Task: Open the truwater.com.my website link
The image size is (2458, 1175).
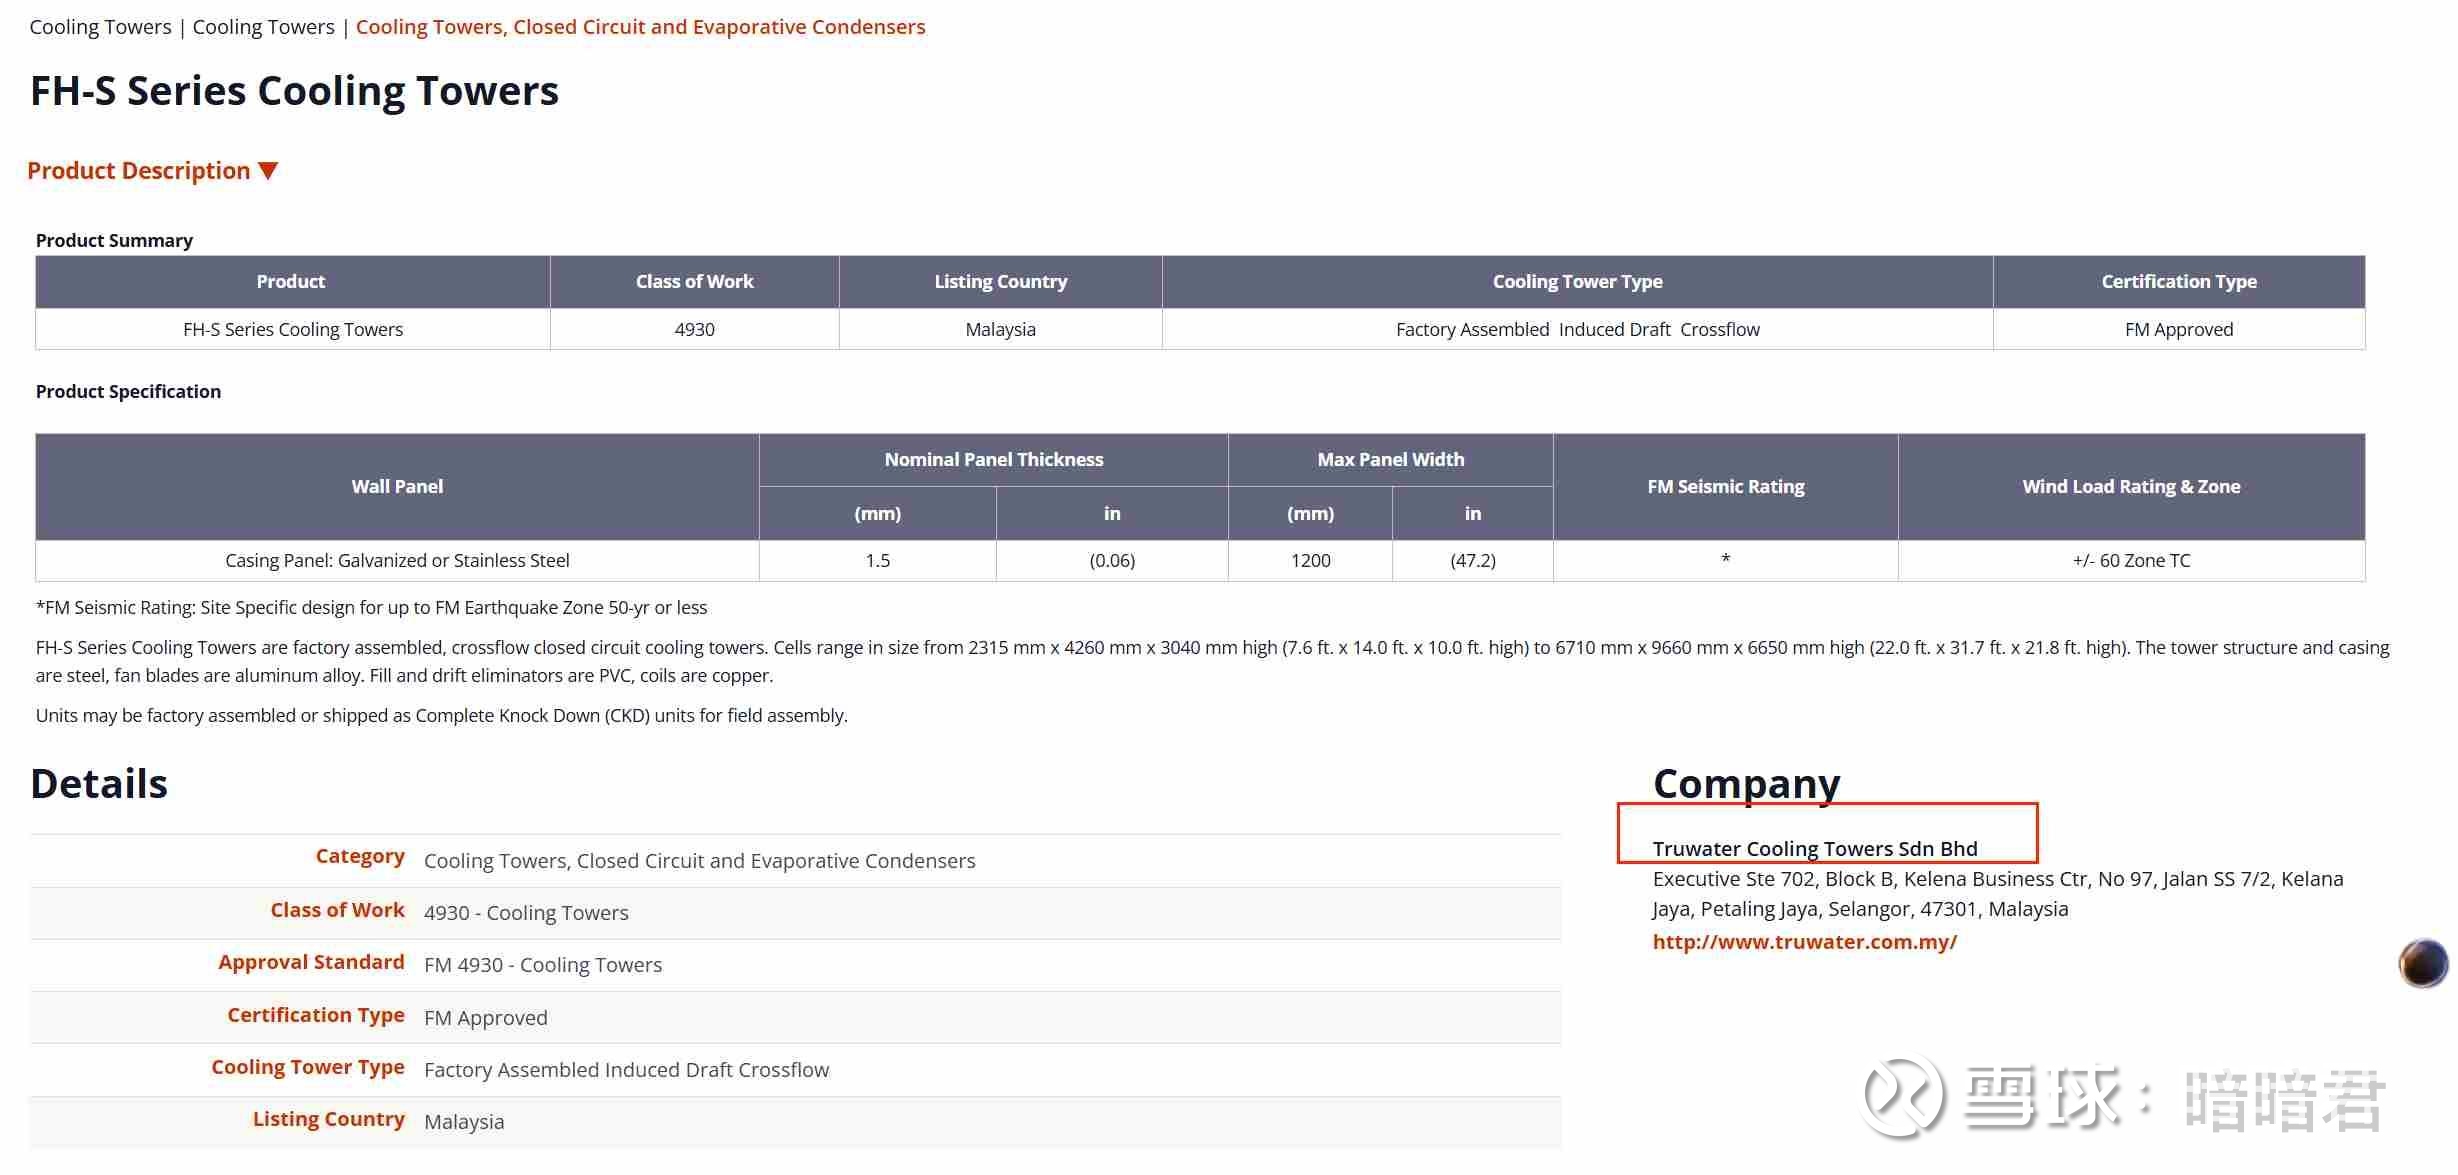Action: tap(1804, 941)
